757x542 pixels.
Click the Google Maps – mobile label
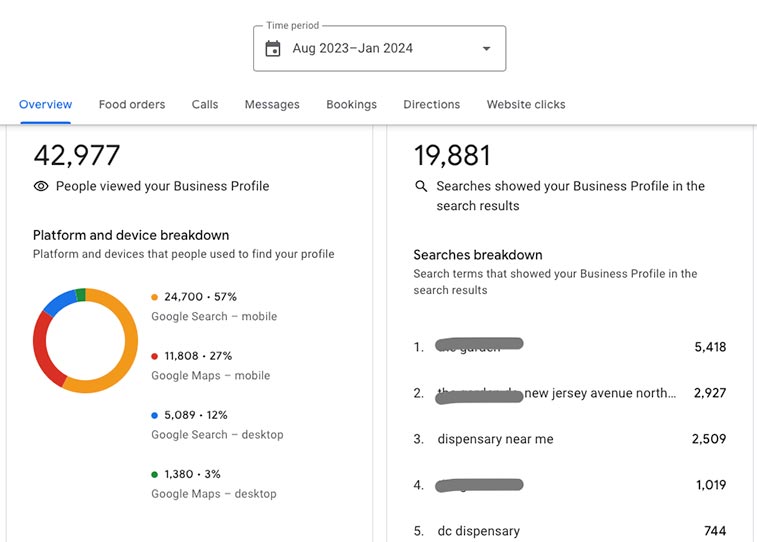pos(210,375)
